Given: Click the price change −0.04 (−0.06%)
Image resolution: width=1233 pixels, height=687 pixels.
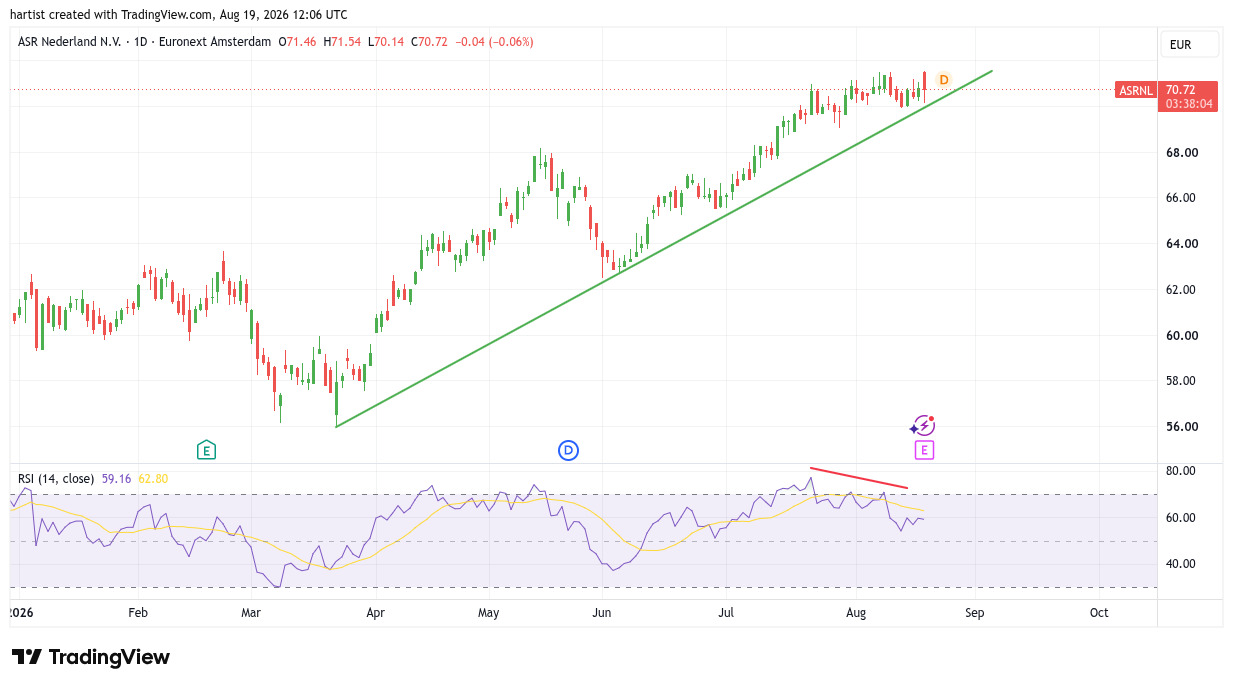Looking at the screenshot, I should tap(494, 42).
